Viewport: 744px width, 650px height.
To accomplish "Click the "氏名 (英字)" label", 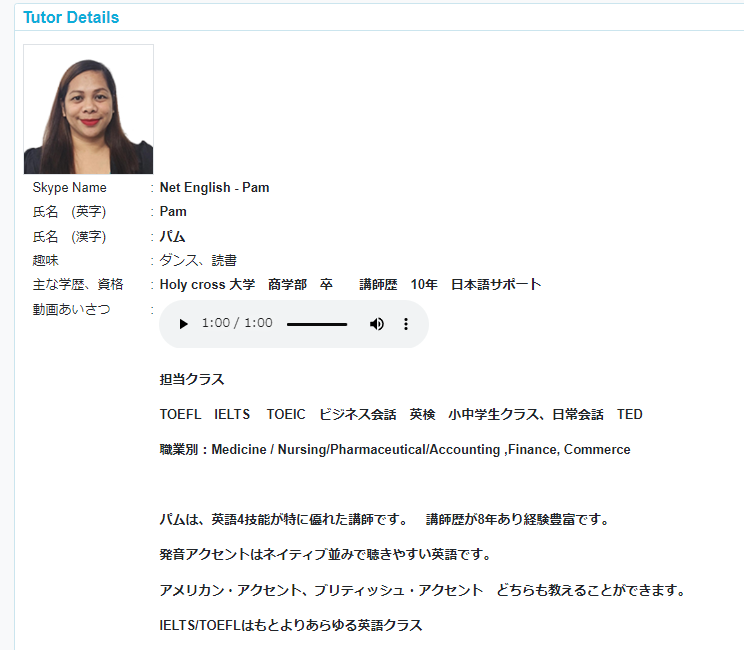I will (x=69, y=212).
